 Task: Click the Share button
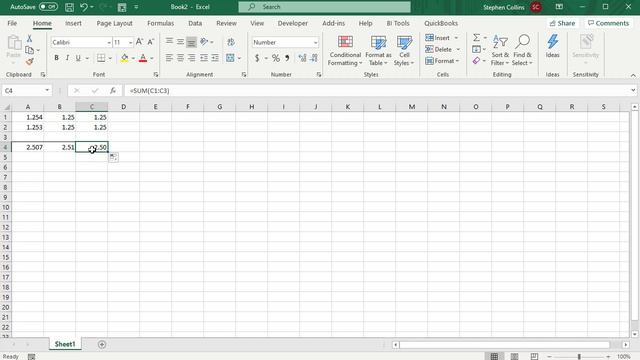562,23
